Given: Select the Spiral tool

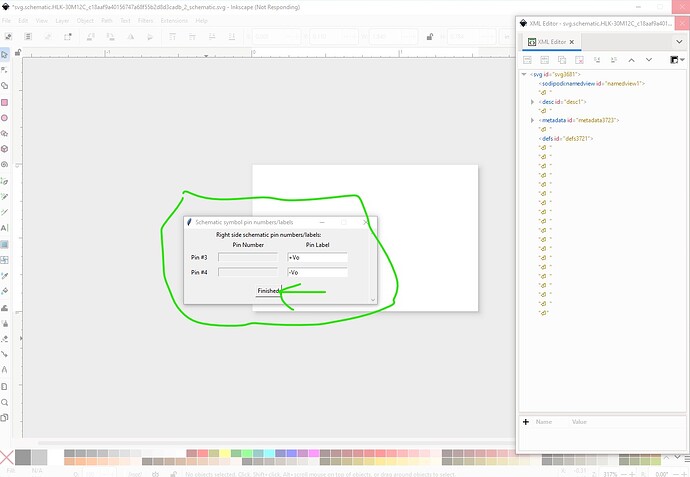Looking at the screenshot, I should 4,164.
